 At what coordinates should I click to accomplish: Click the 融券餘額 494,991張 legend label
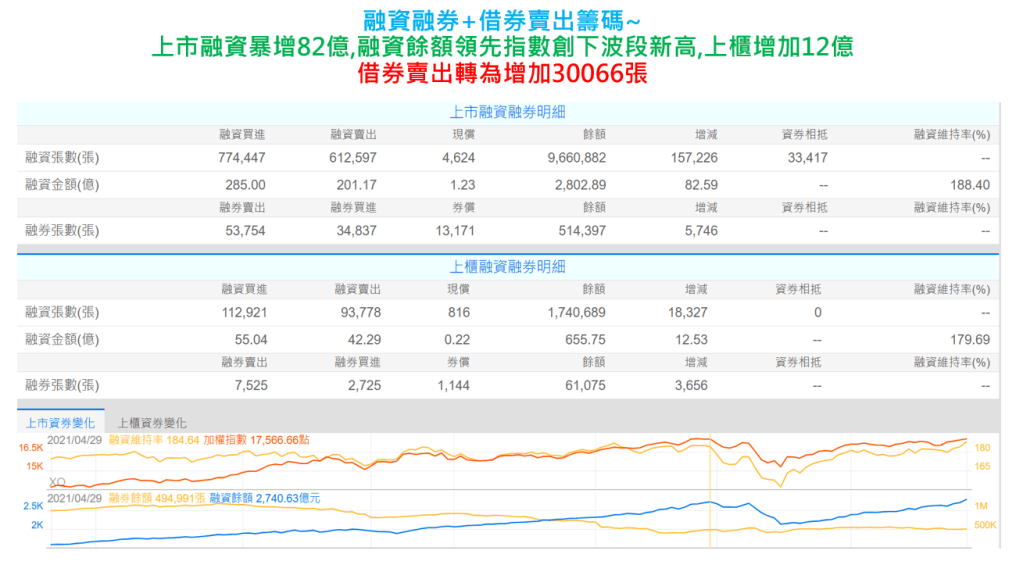pyautogui.click(x=156, y=497)
